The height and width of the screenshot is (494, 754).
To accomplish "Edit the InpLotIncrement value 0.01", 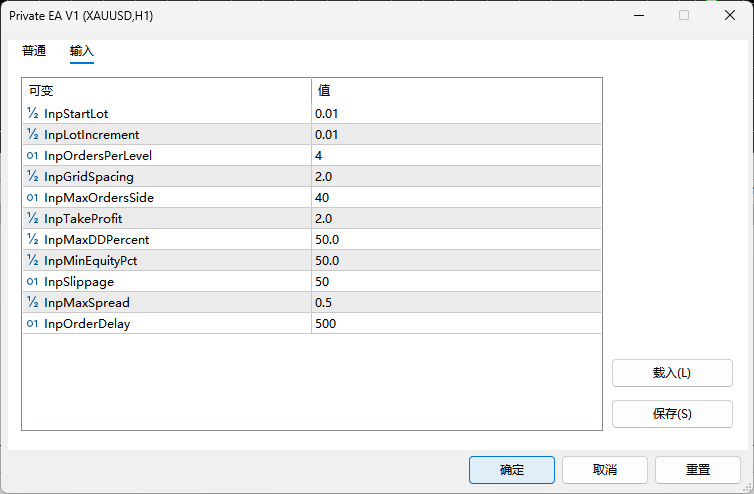I will click(x=456, y=135).
